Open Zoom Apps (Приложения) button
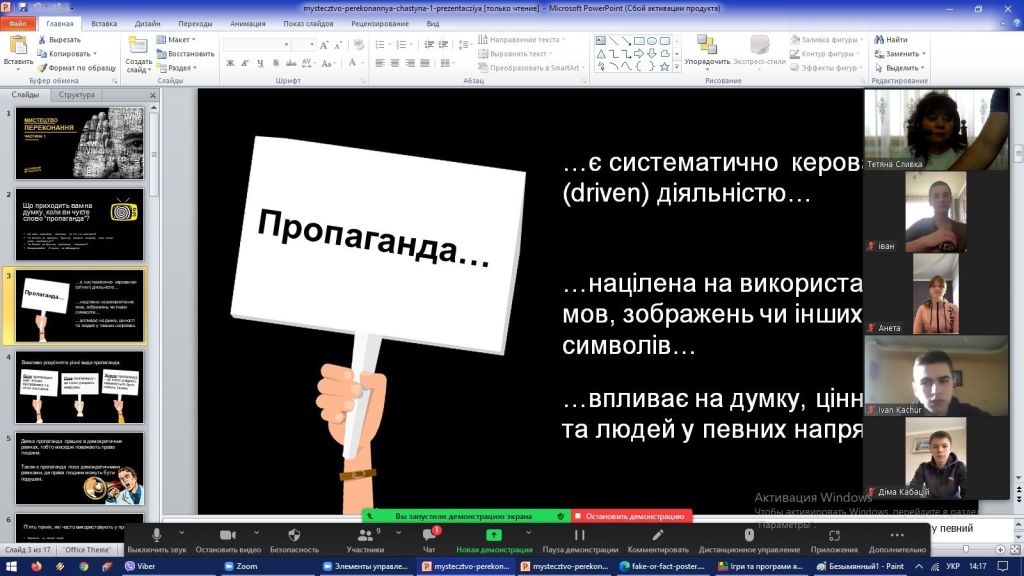The width and height of the screenshot is (1024, 576). tap(834, 540)
